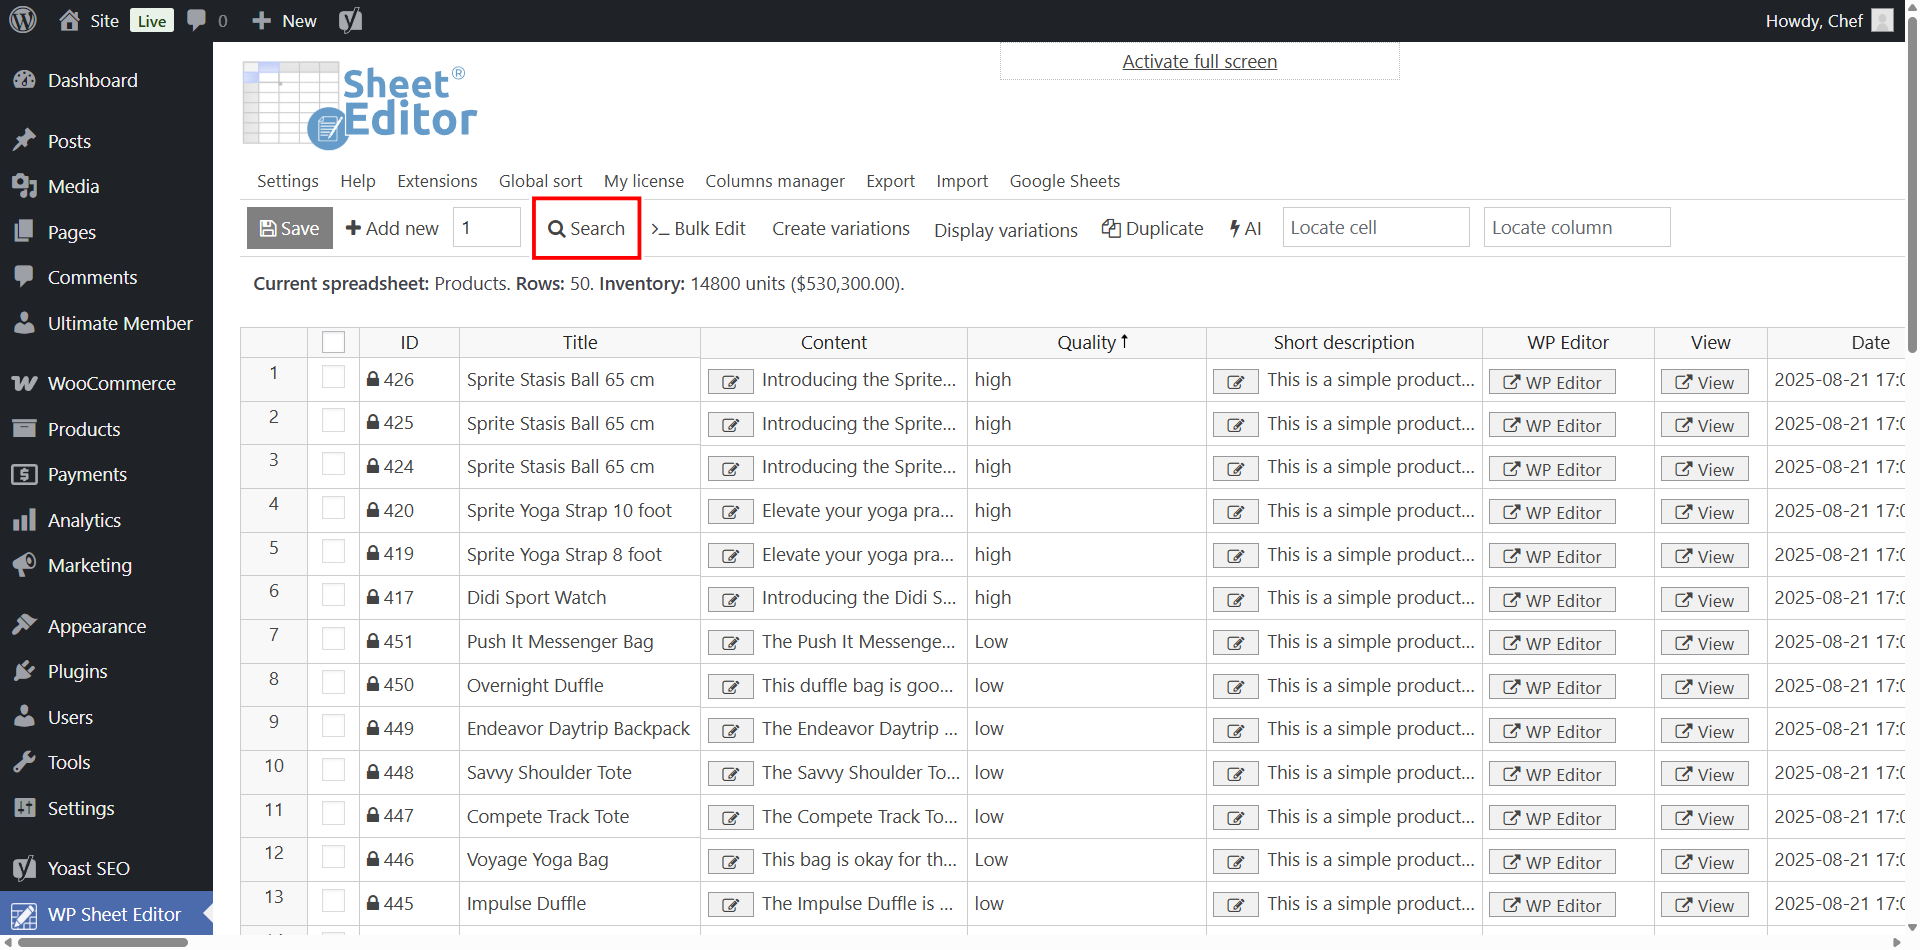Screen dimensions: 1920x950
Task: Click Create variations
Action: tap(841, 228)
